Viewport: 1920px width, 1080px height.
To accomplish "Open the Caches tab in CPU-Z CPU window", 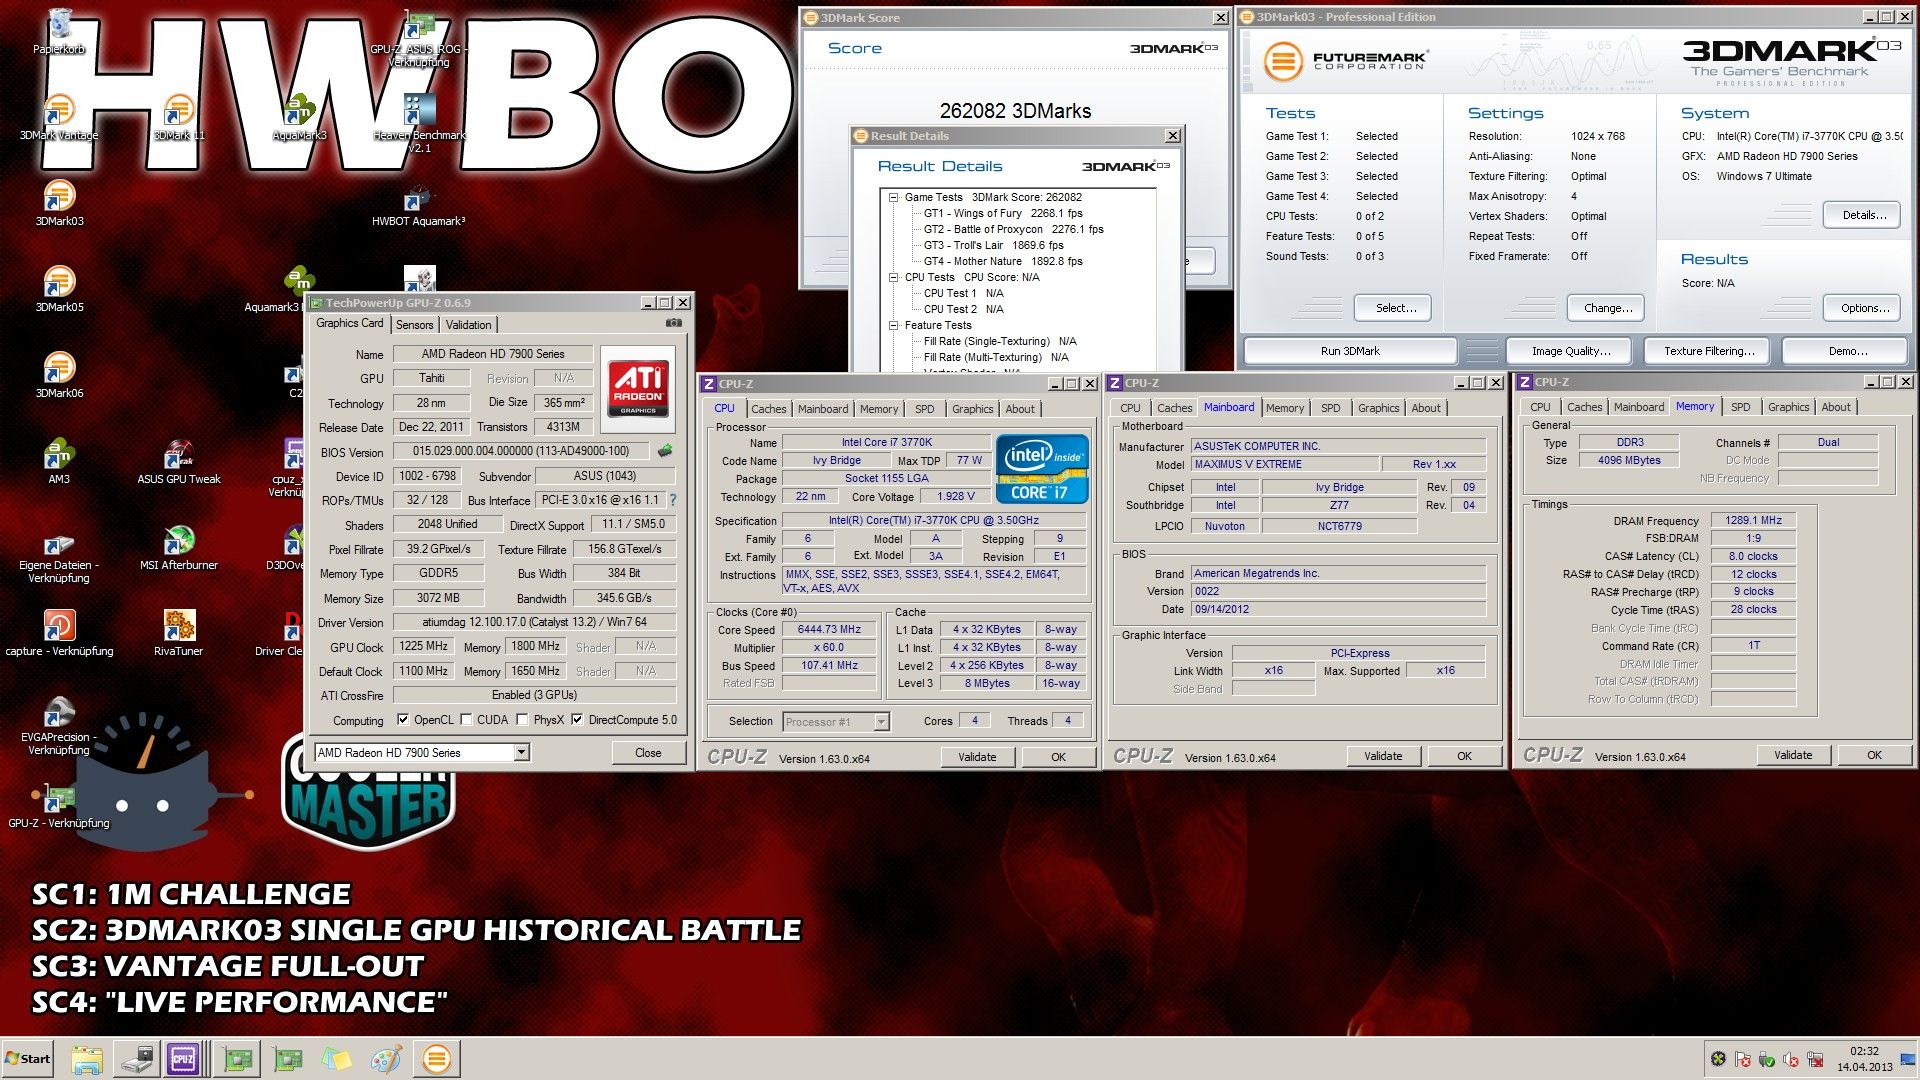I will click(768, 409).
